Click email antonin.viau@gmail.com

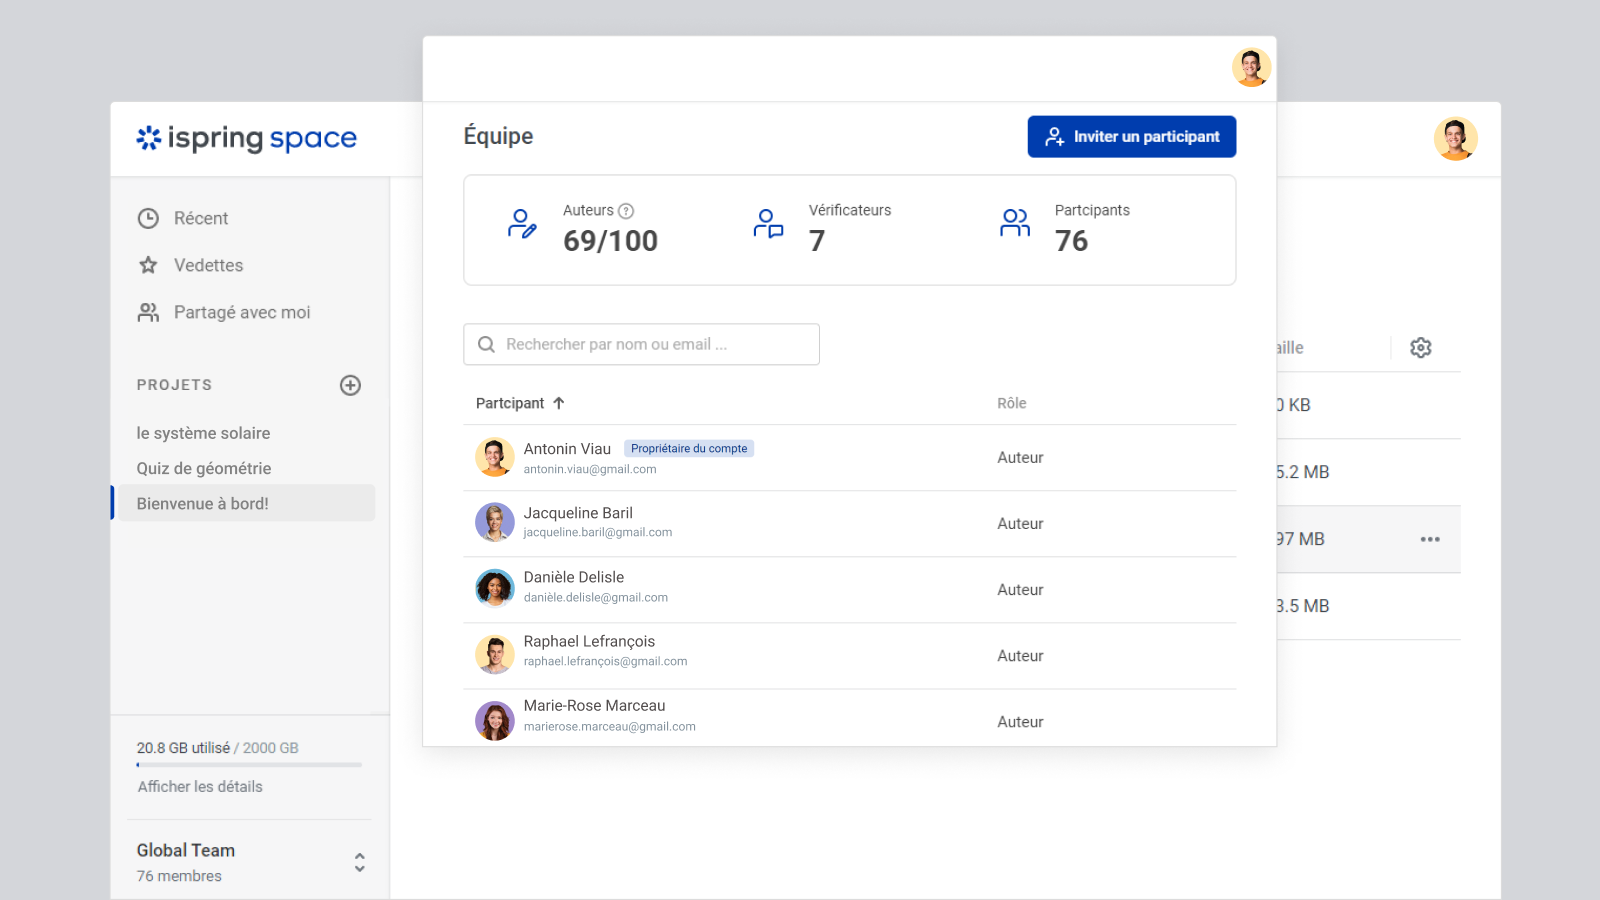[x=590, y=469]
